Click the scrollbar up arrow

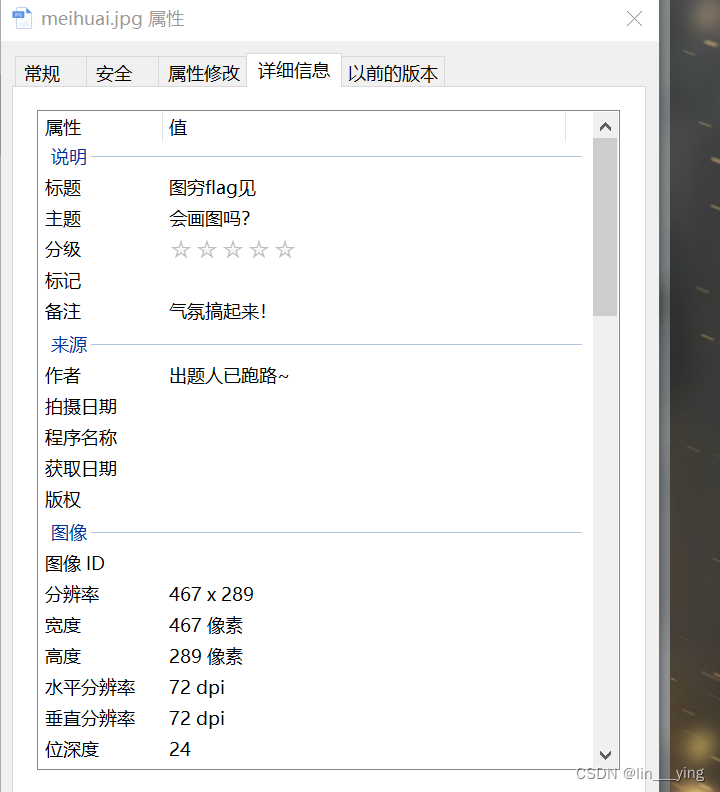point(605,126)
